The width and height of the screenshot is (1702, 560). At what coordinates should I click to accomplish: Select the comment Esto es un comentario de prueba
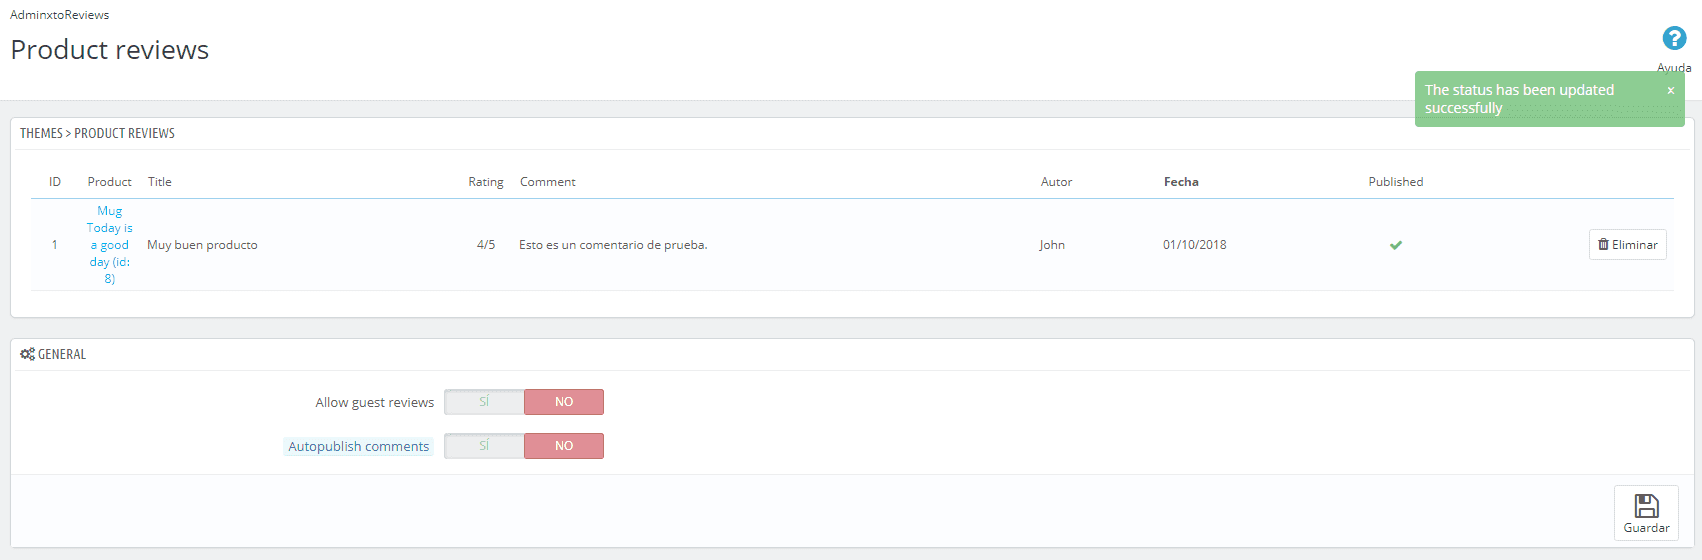(613, 245)
